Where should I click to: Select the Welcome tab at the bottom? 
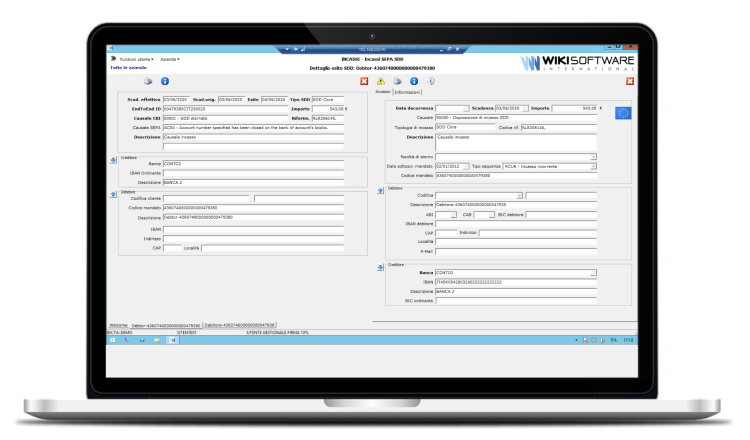(118, 325)
